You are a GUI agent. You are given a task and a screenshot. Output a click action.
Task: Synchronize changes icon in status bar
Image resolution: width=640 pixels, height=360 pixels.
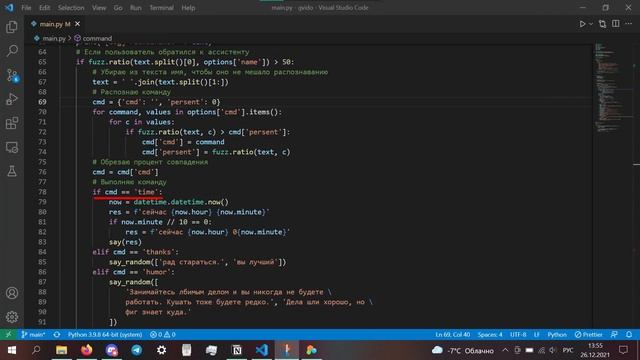(57, 334)
